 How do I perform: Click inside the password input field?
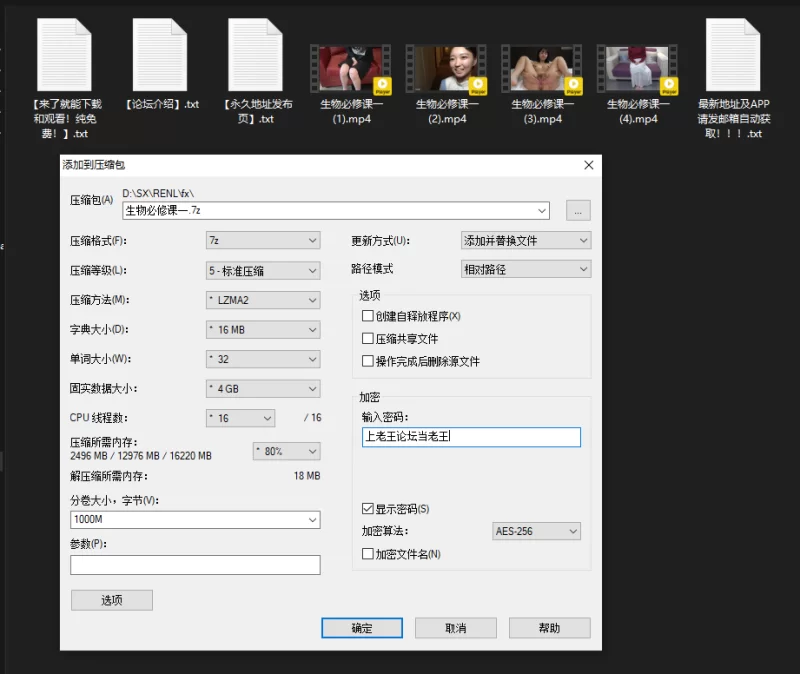[x=470, y=437]
